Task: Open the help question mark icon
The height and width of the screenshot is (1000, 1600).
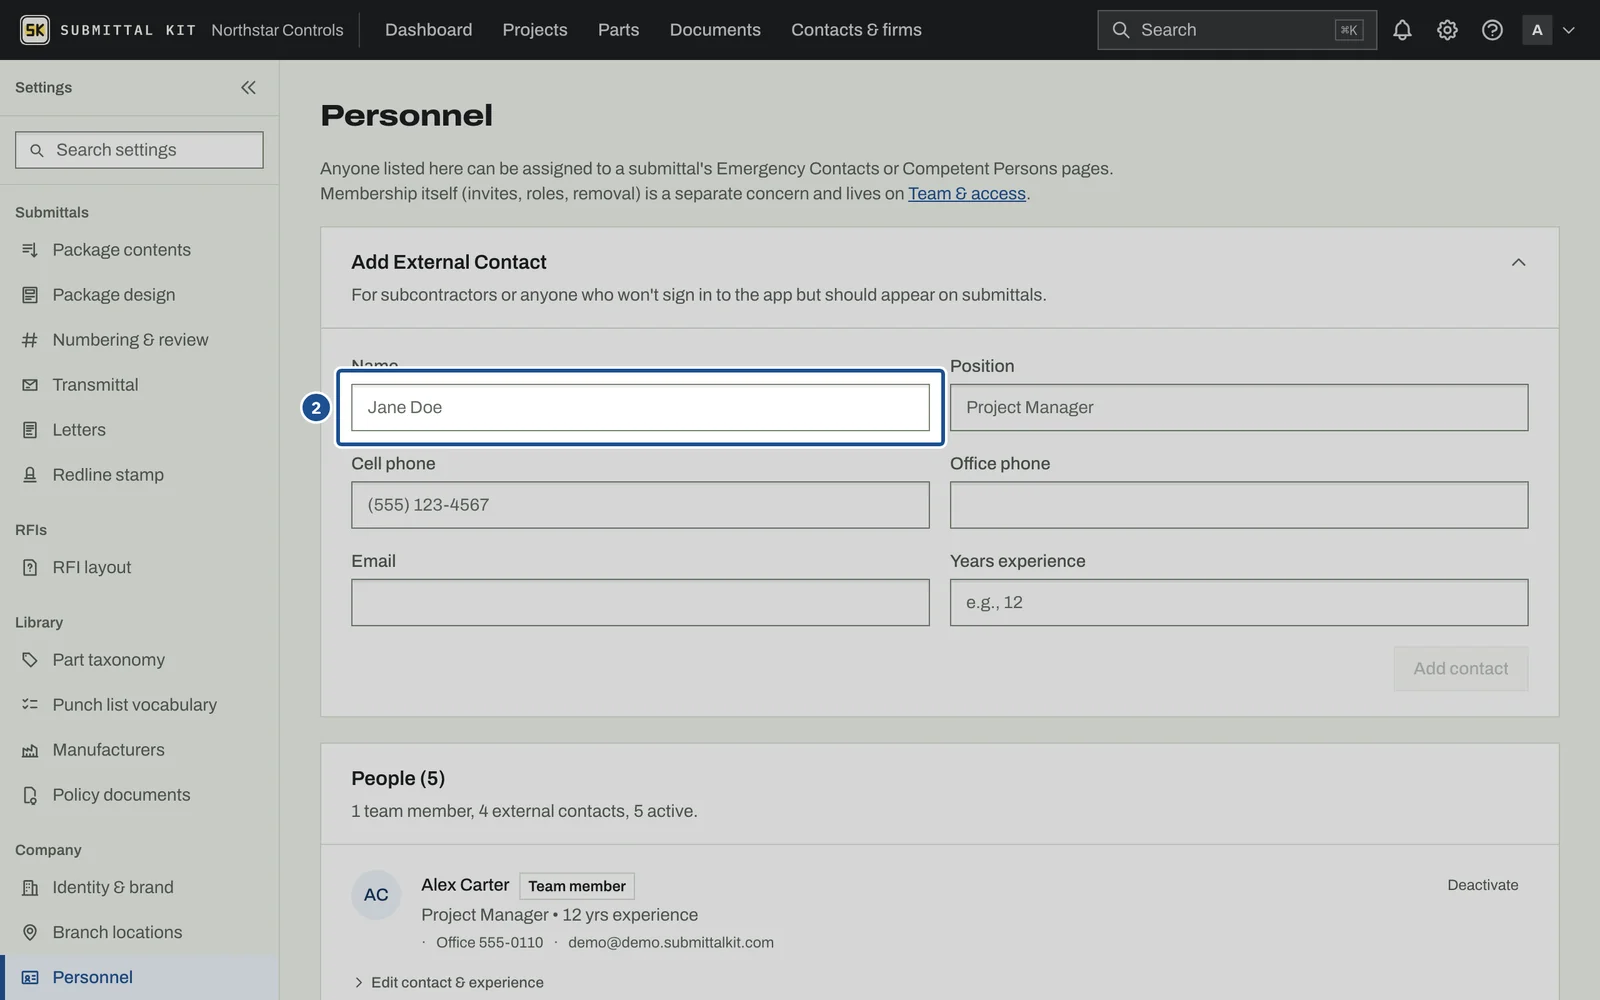Action: (1492, 30)
